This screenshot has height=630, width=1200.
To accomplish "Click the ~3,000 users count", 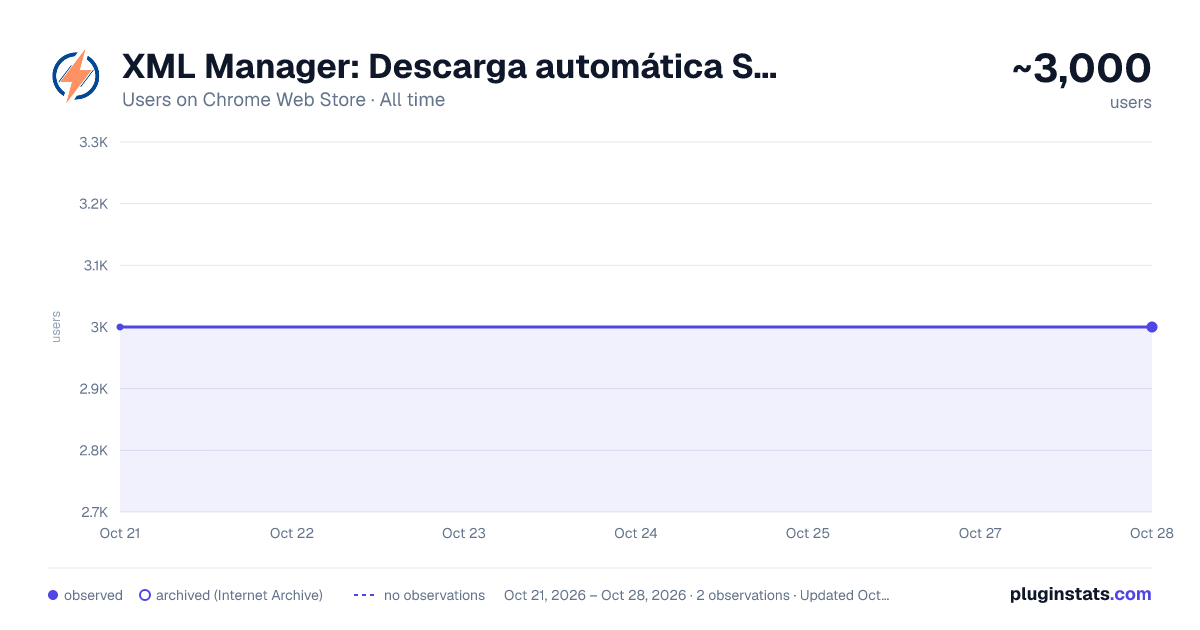I will 1082,69.
